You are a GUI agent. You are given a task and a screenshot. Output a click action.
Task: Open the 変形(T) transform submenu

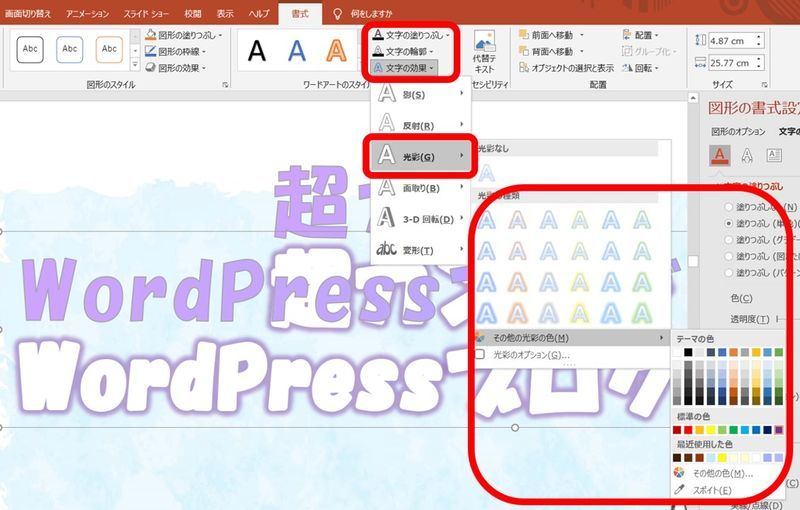point(421,250)
